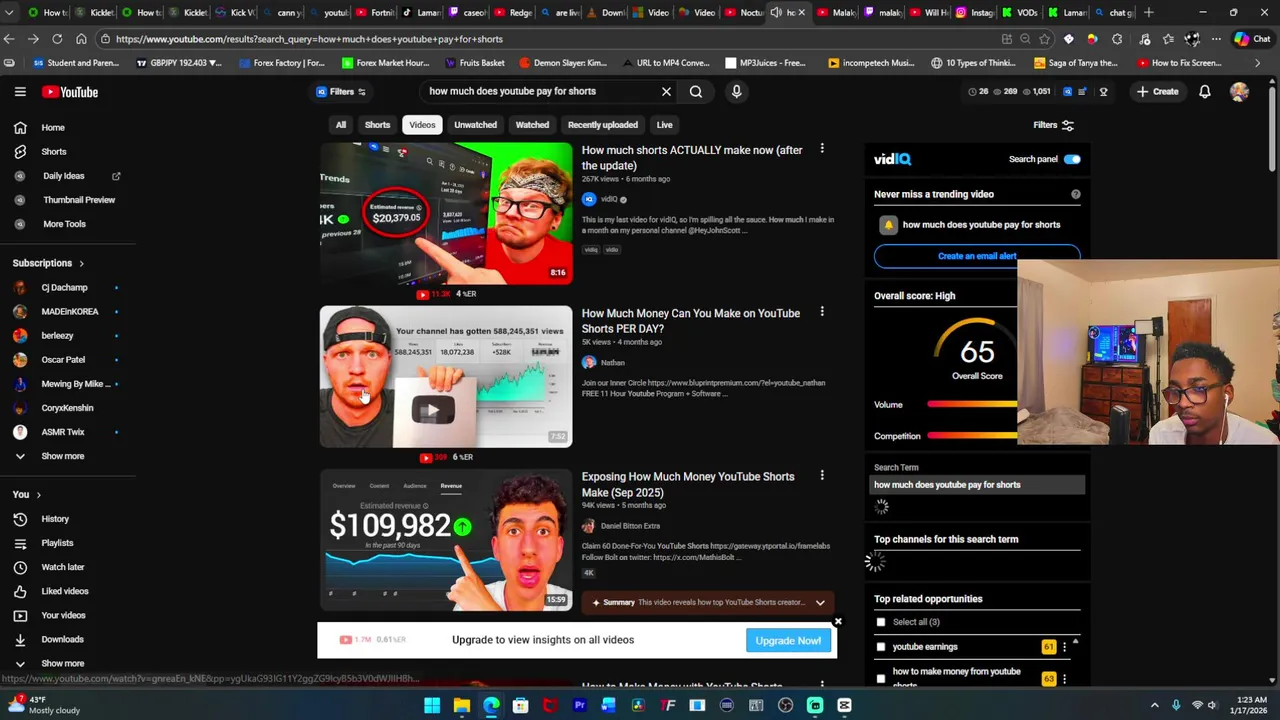Expand the video Summary chevron
1280x720 pixels.
pos(820,603)
